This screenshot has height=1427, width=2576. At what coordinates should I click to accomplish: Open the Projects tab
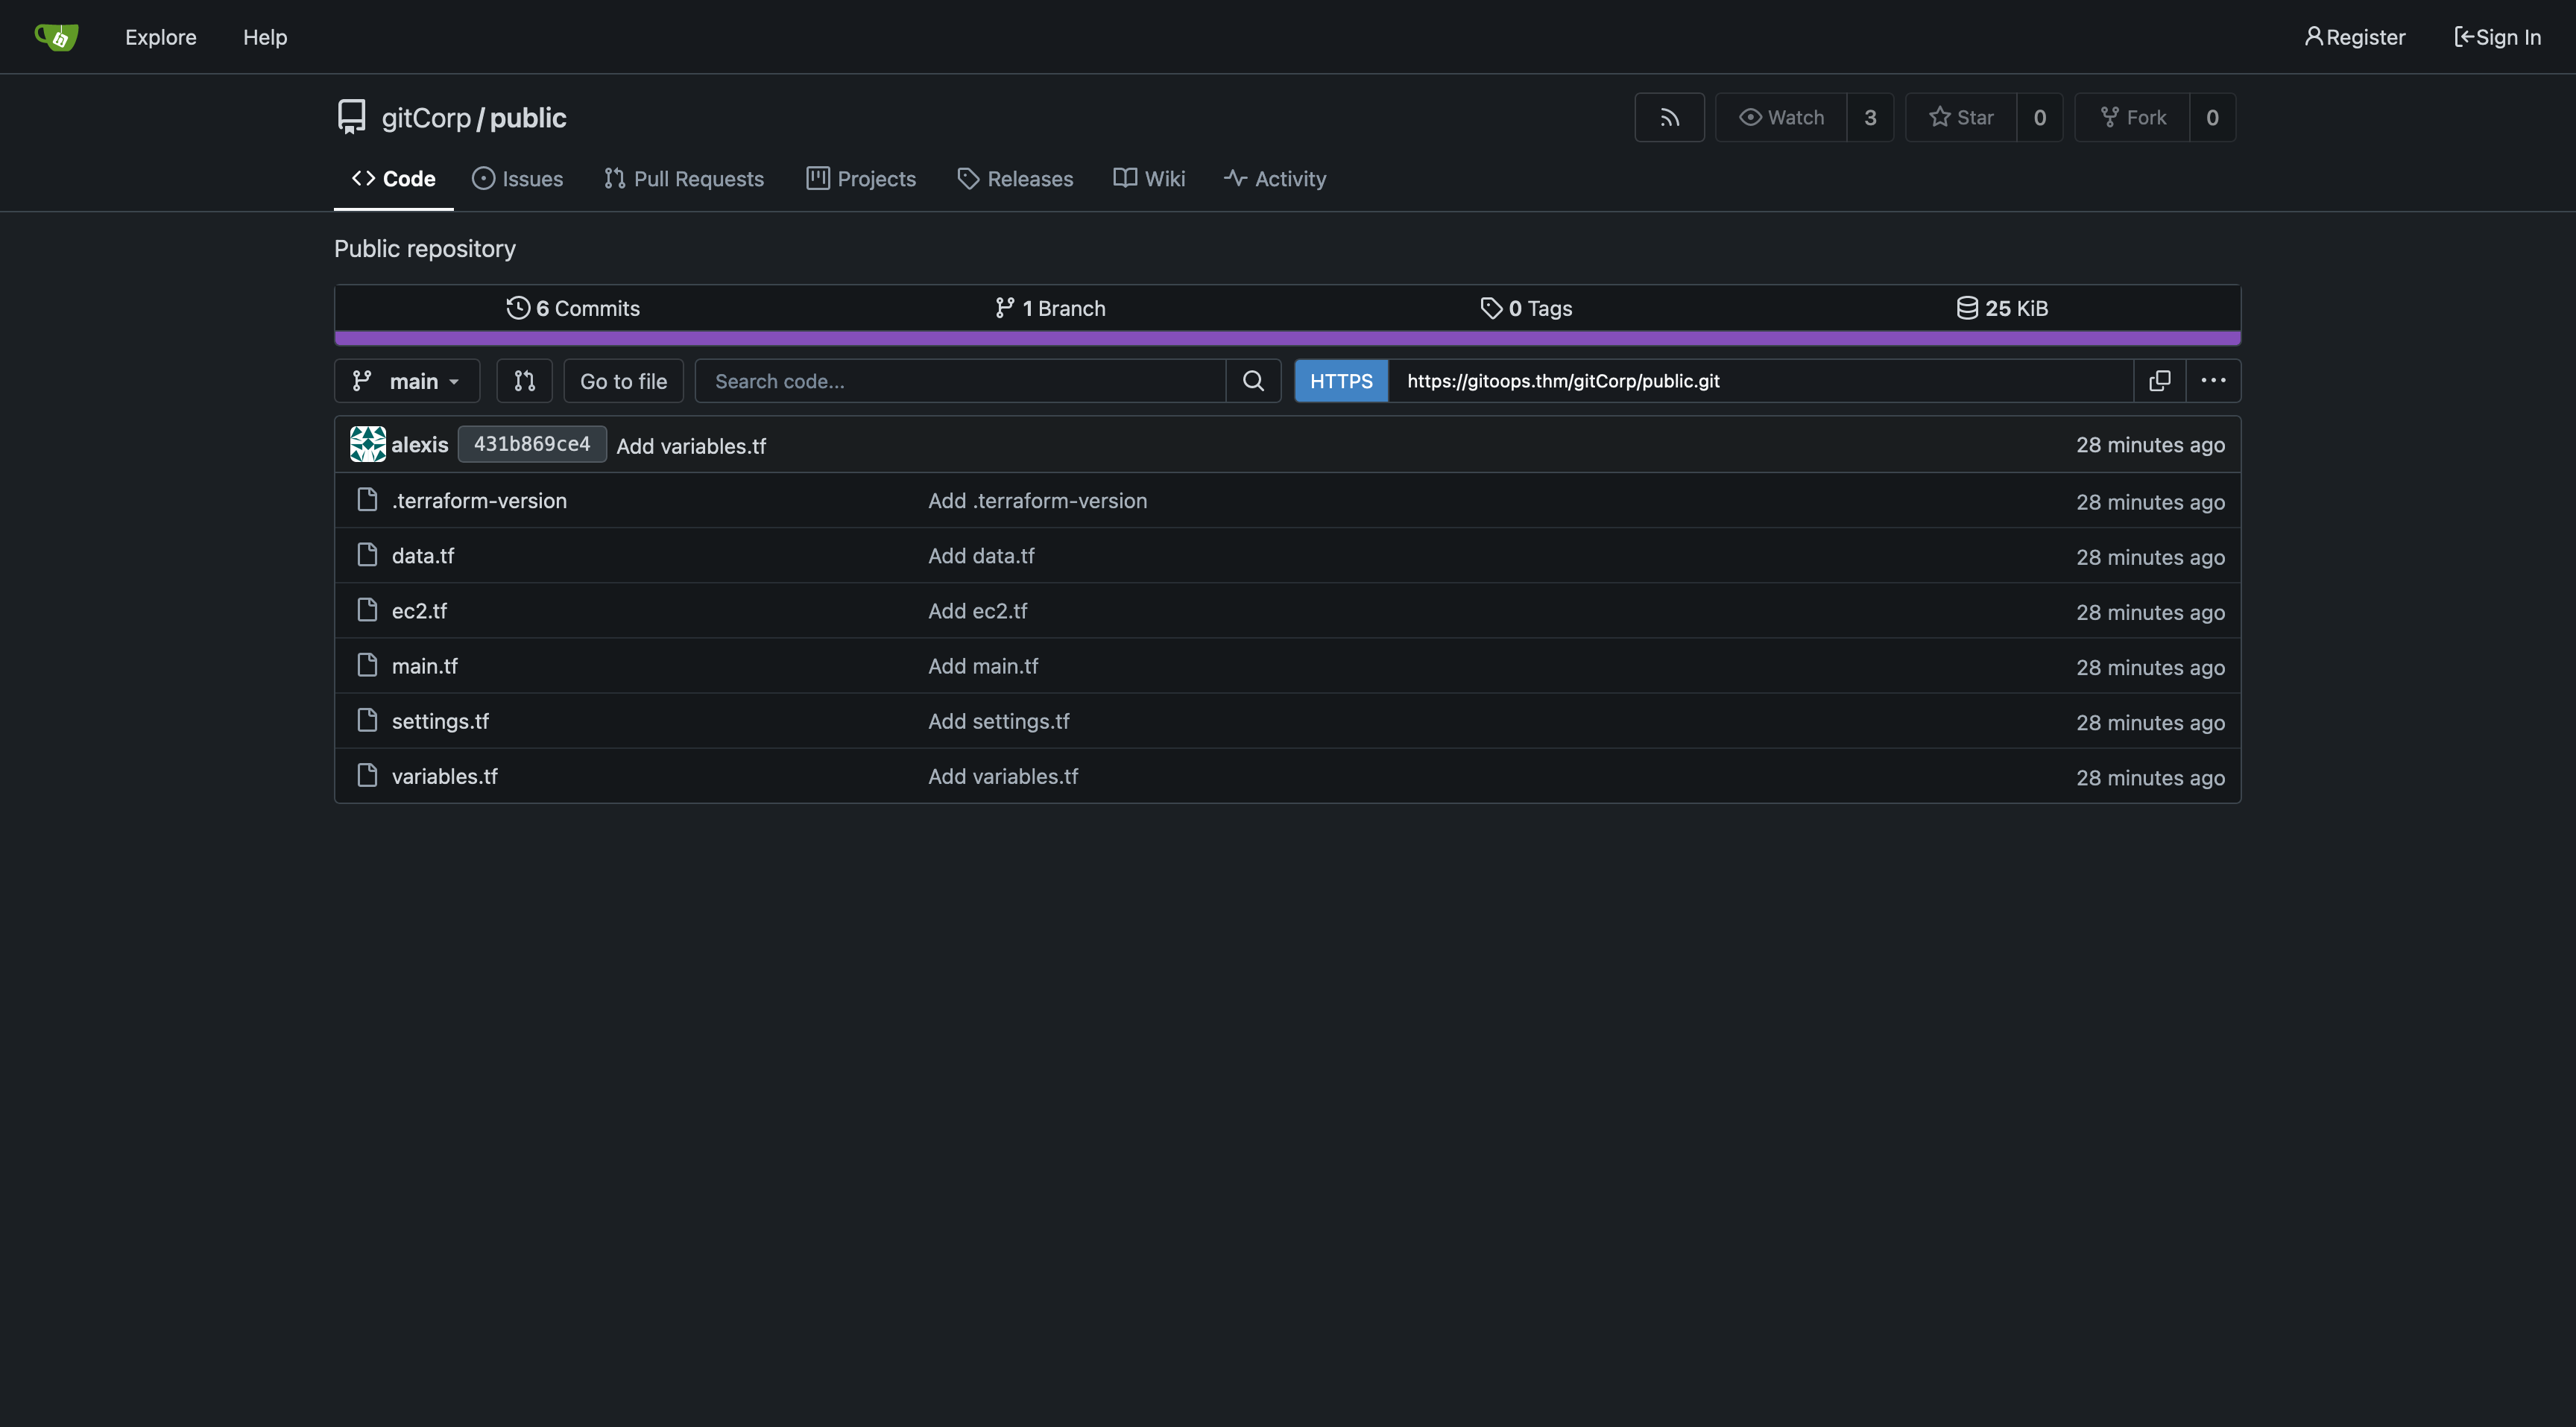pos(861,179)
